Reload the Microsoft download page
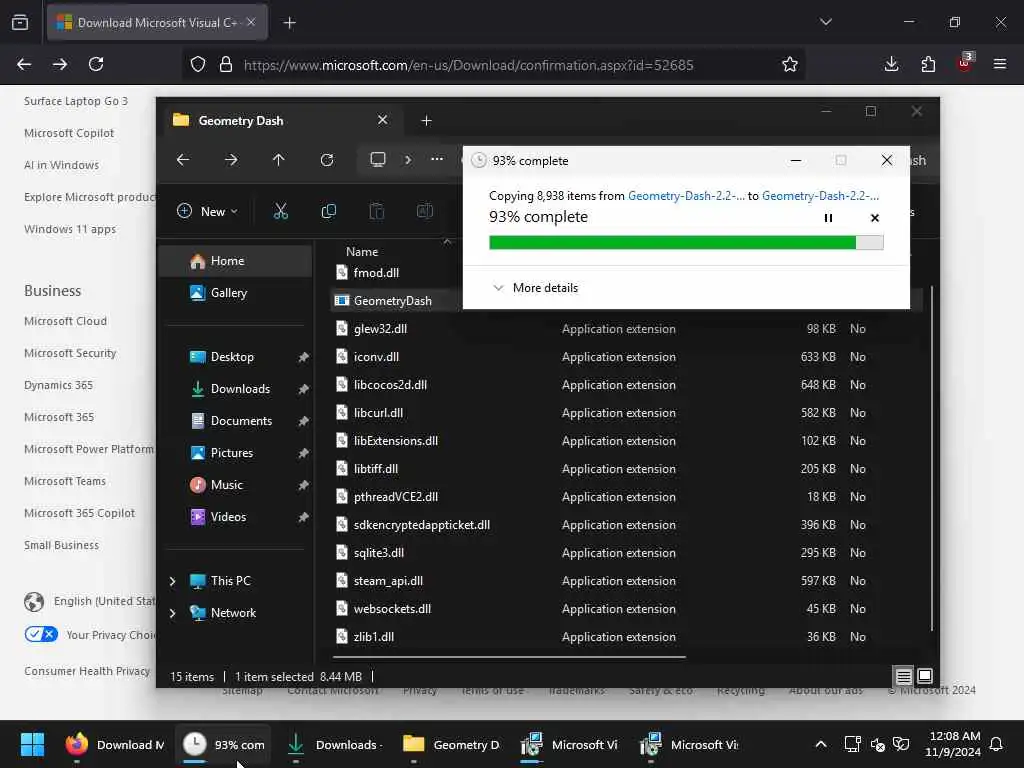This screenshot has width=1024, height=768. 96,64
